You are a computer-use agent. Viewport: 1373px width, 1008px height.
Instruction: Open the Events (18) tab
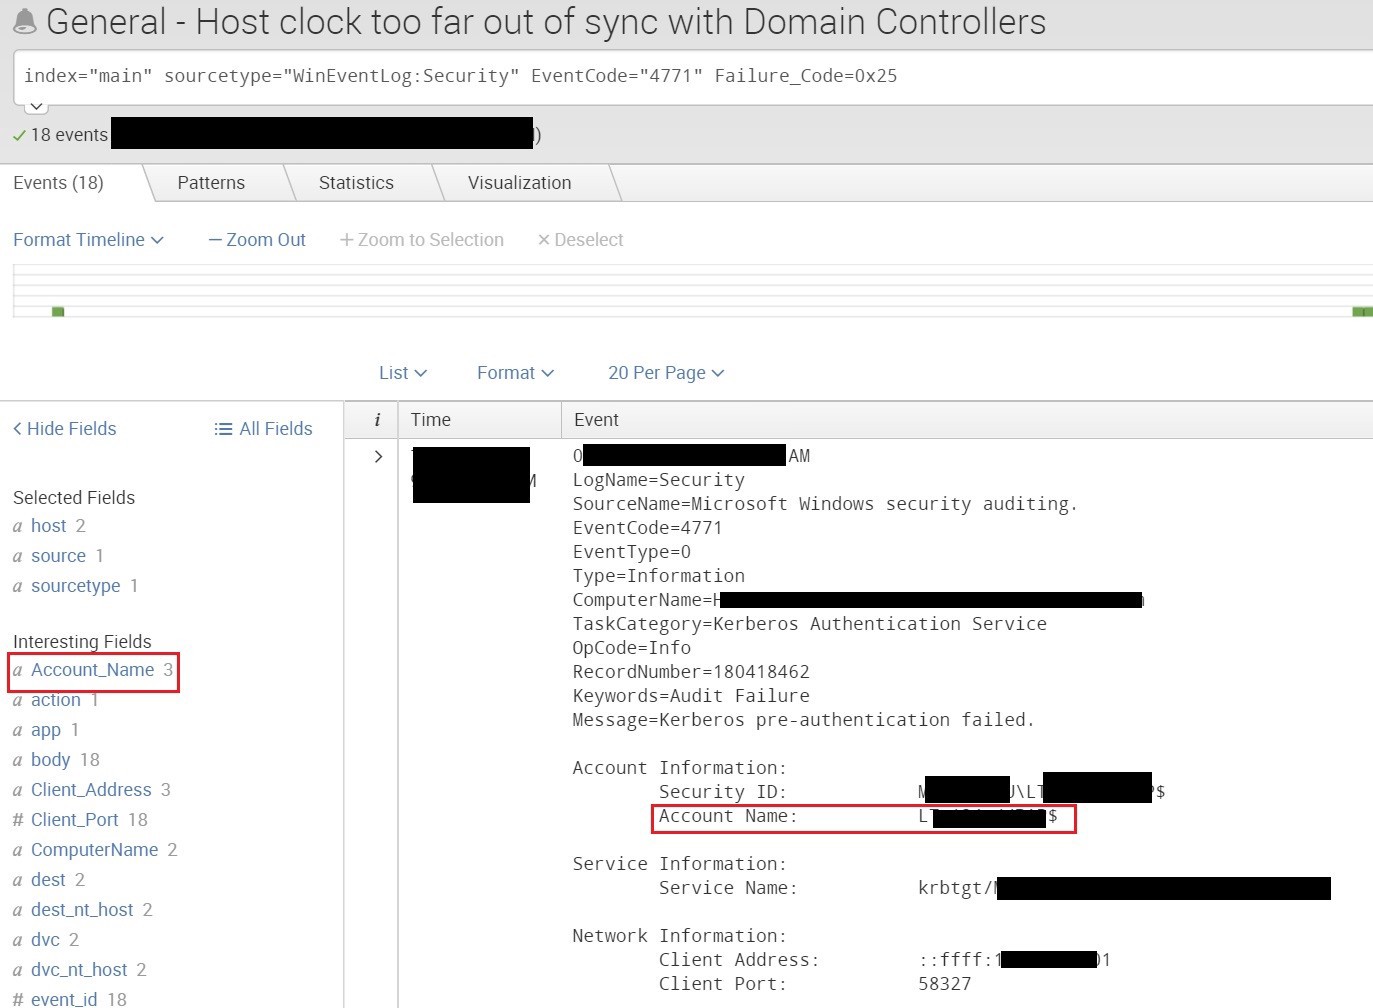[x=58, y=183]
